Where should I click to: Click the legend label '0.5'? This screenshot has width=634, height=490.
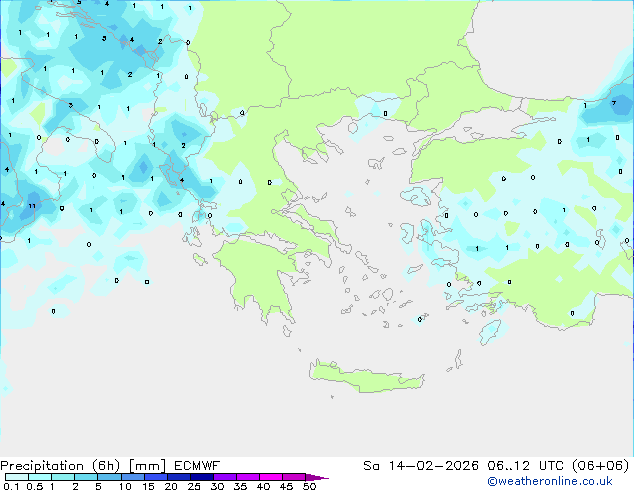35,486
